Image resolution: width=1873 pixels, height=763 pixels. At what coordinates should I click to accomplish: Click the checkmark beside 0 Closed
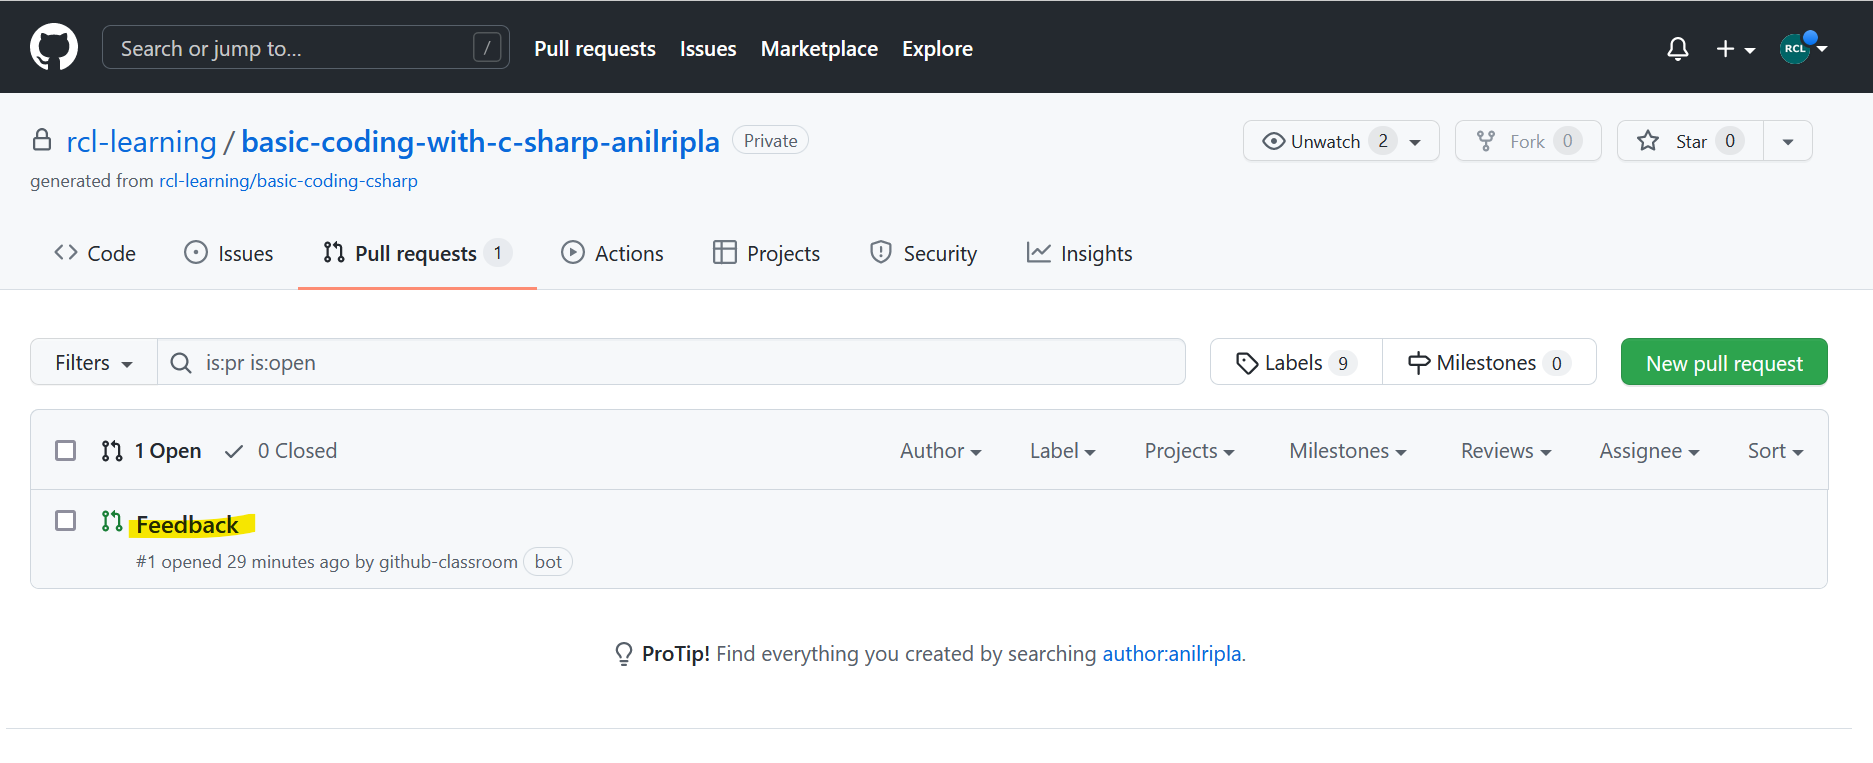(x=234, y=452)
